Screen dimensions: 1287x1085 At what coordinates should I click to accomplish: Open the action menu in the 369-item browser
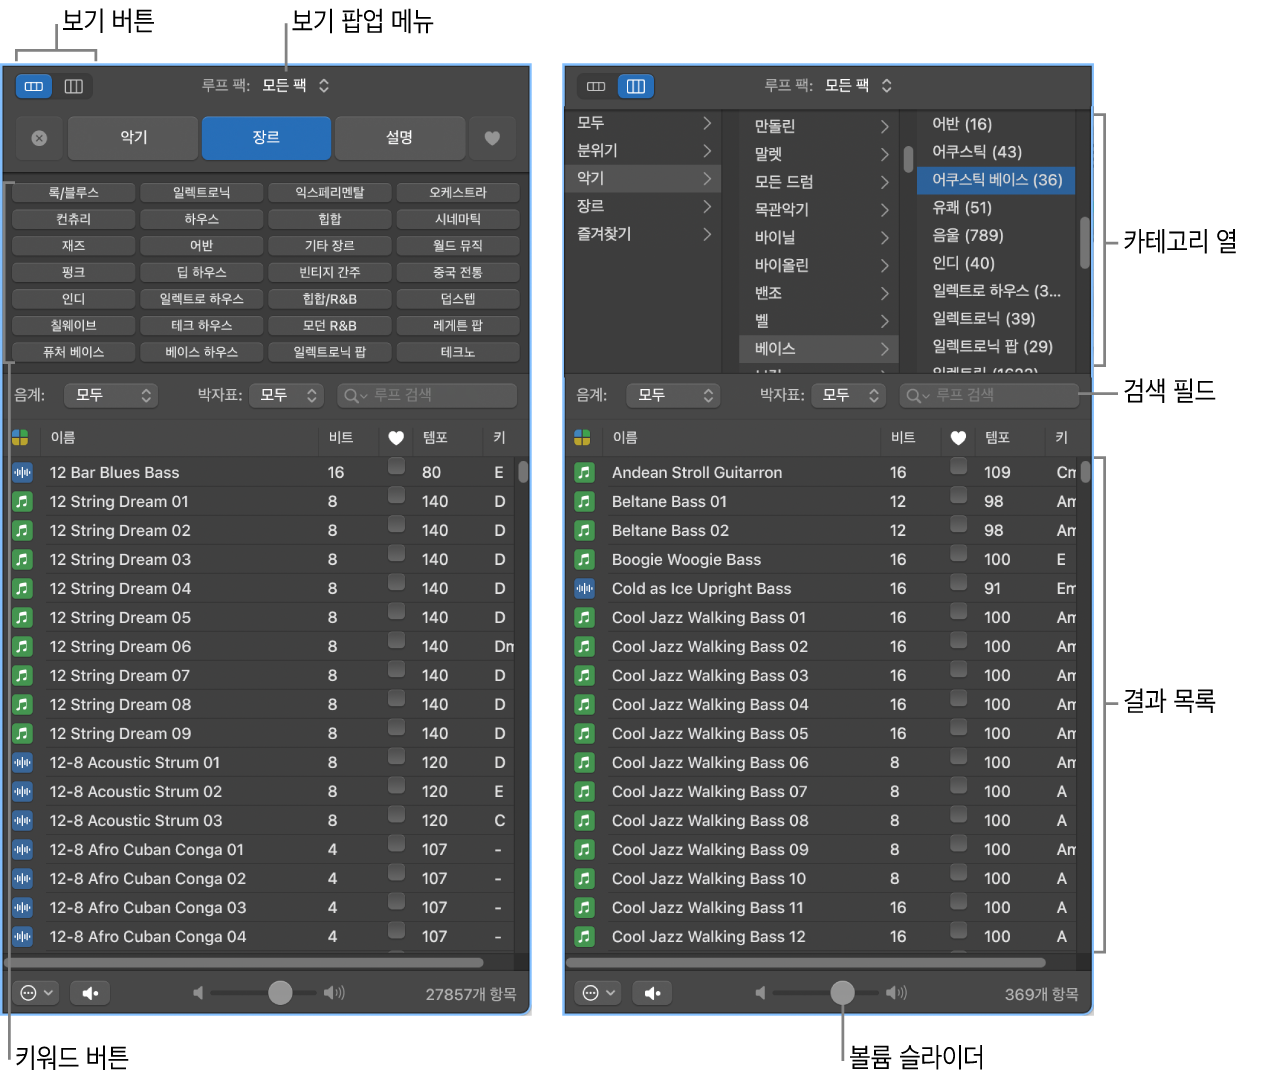click(599, 993)
